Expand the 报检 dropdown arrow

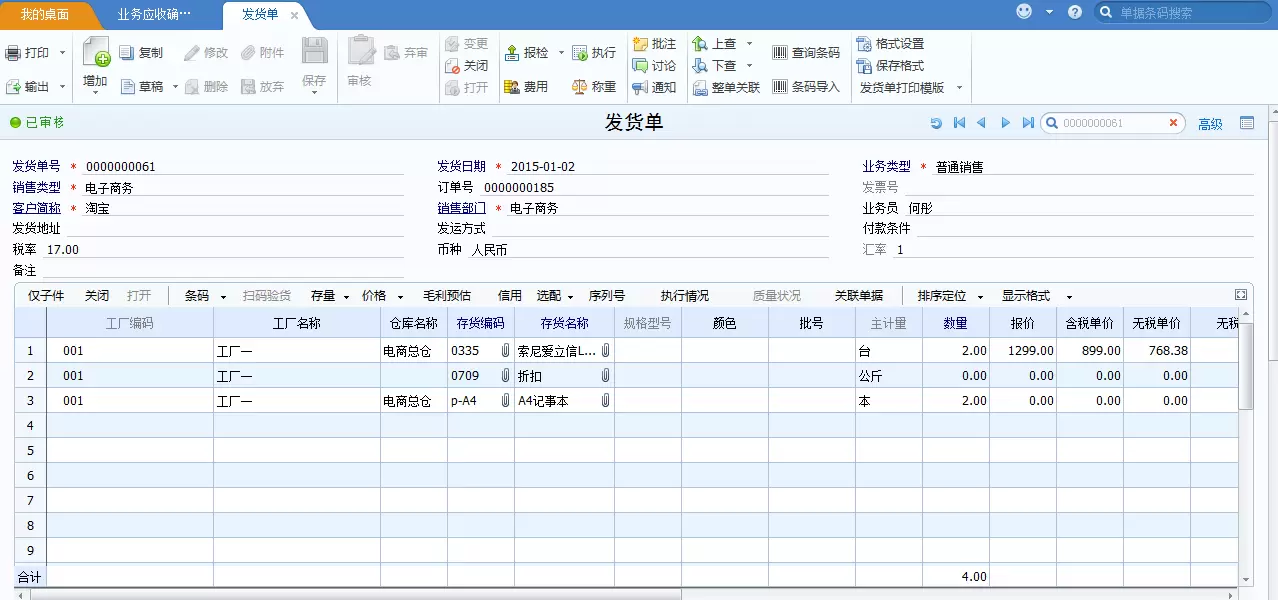pyautogui.click(x=561, y=53)
